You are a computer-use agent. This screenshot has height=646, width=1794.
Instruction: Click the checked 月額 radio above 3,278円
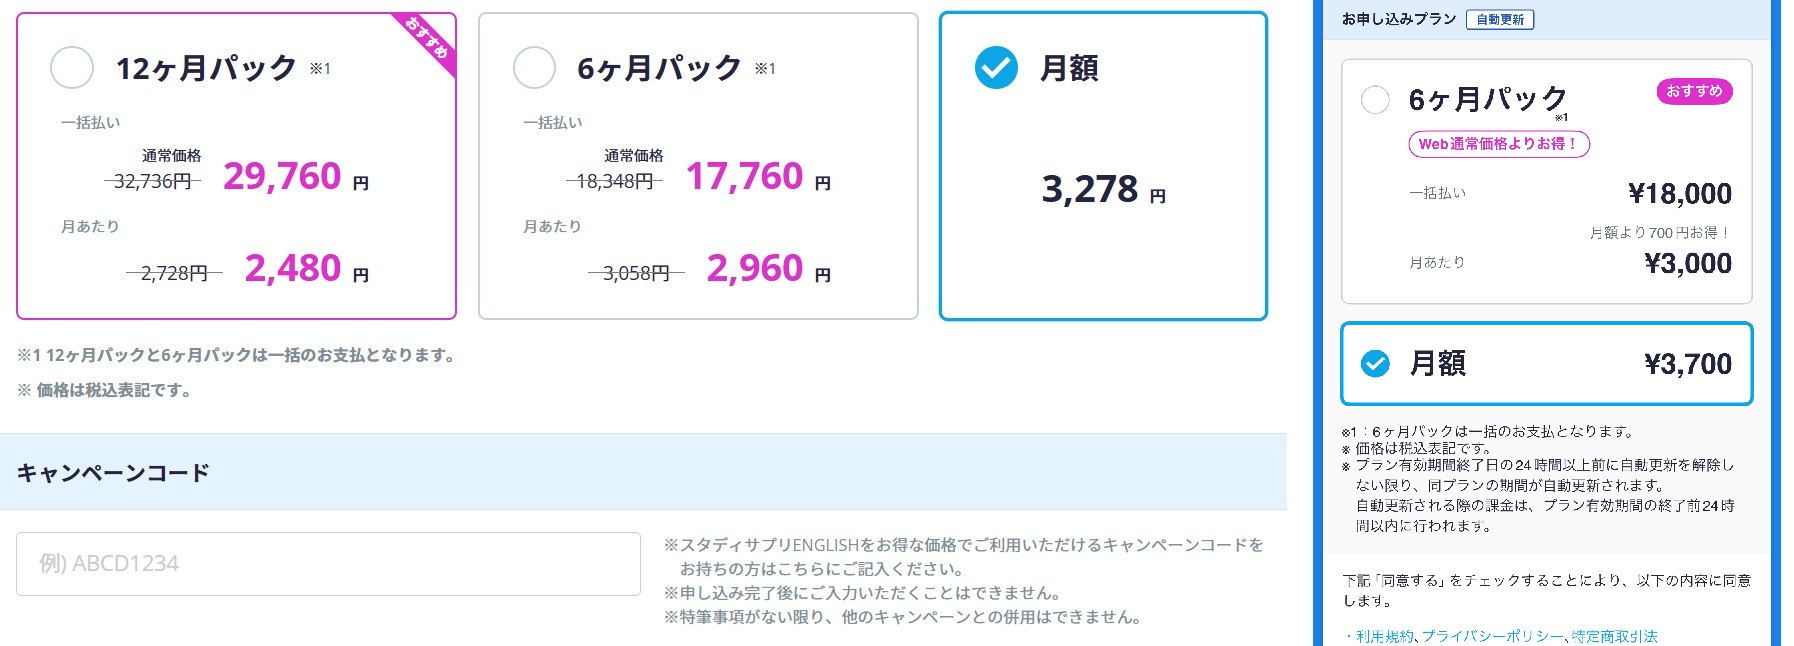pos(996,68)
